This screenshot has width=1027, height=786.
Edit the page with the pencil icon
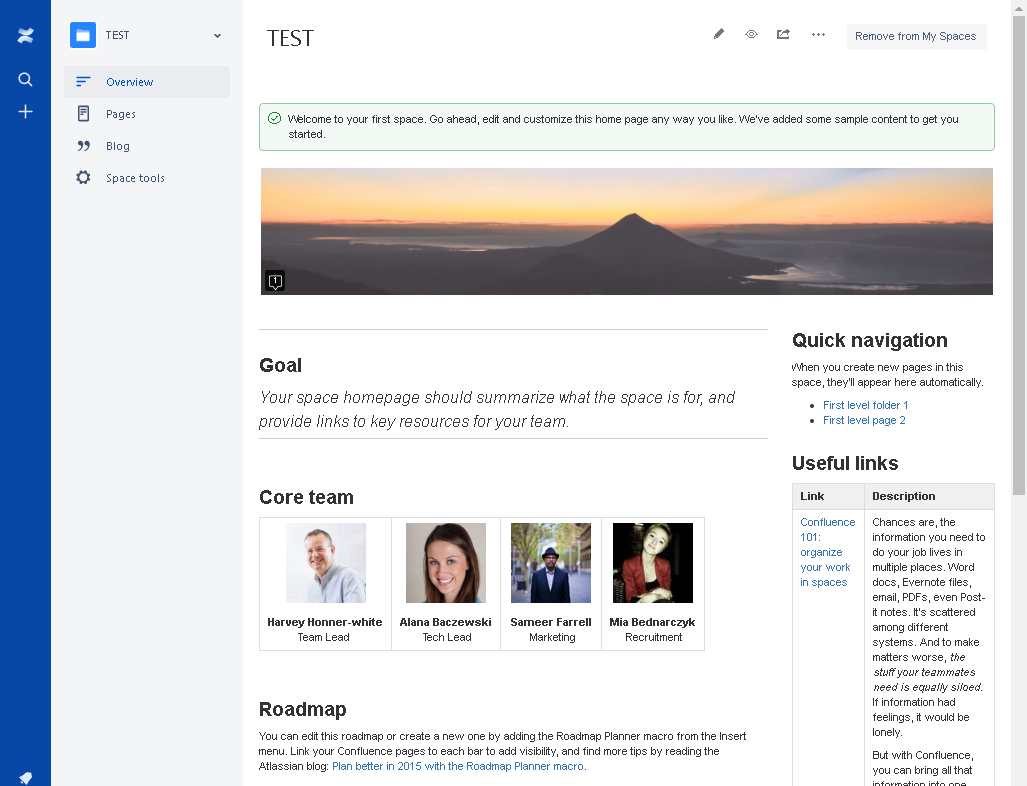tap(718, 34)
